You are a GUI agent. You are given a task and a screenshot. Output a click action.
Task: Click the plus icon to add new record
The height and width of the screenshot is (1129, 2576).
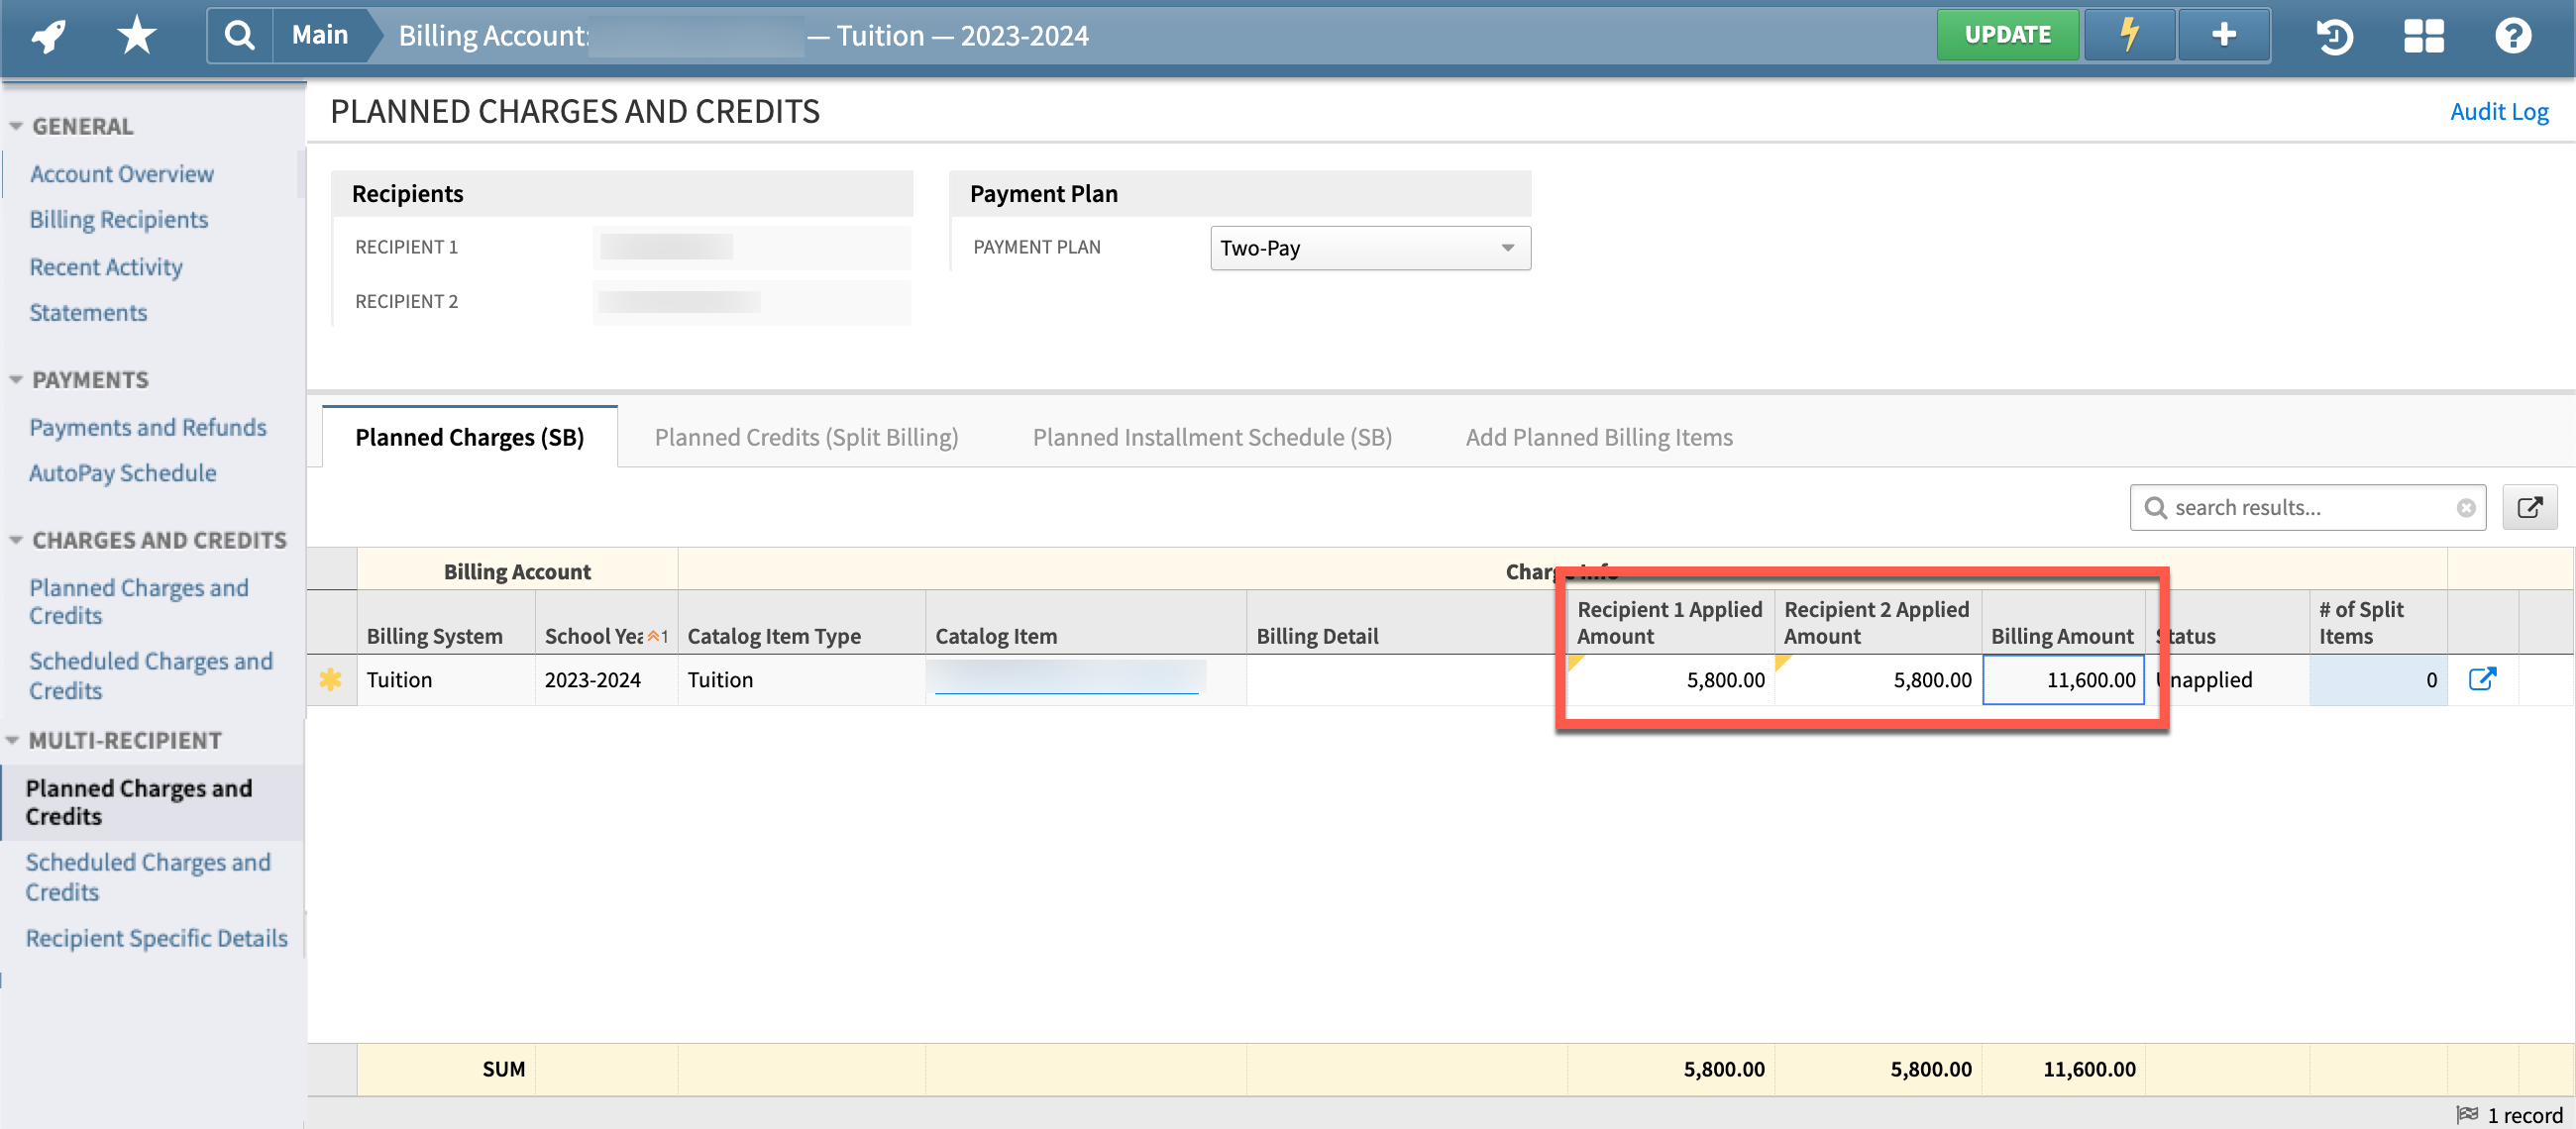coord(2223,34)
